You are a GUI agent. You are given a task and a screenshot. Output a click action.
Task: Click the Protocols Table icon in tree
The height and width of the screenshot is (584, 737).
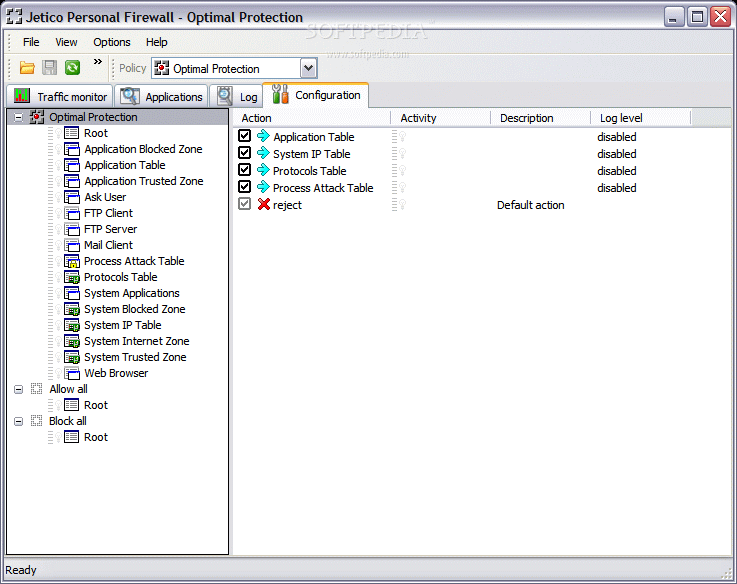[x=71, y=277]
